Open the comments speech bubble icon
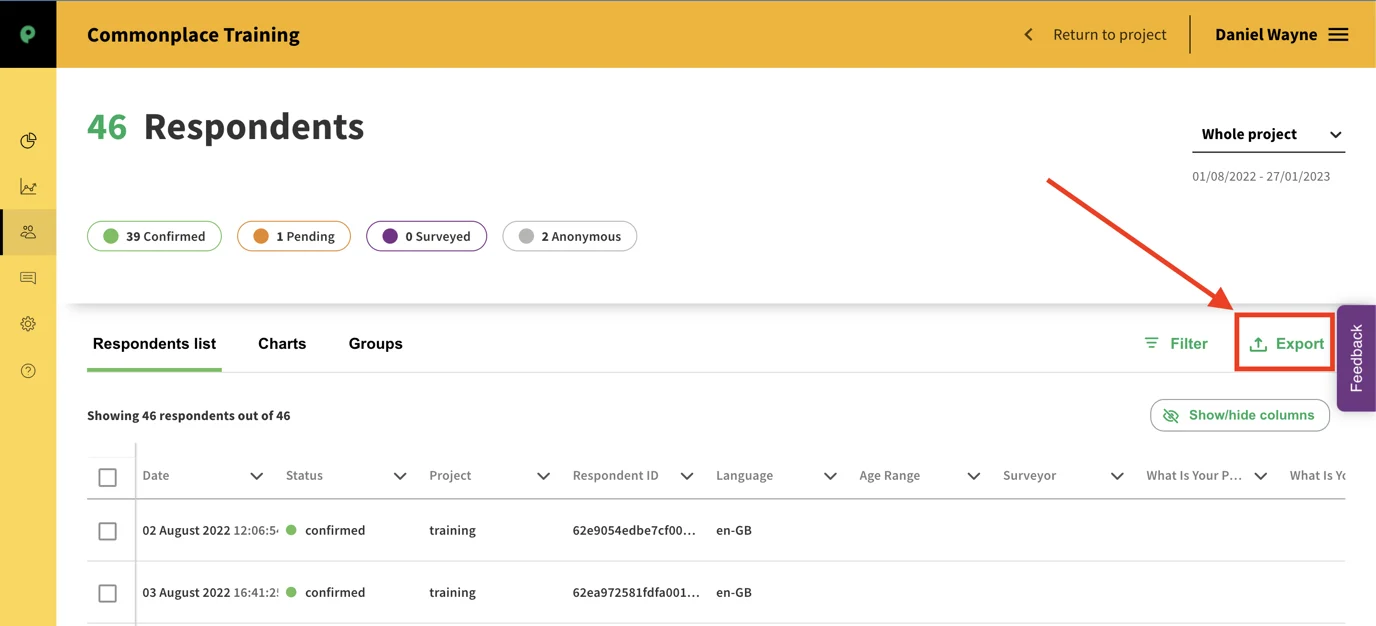The image size is (1376, 626). [28, 278]
